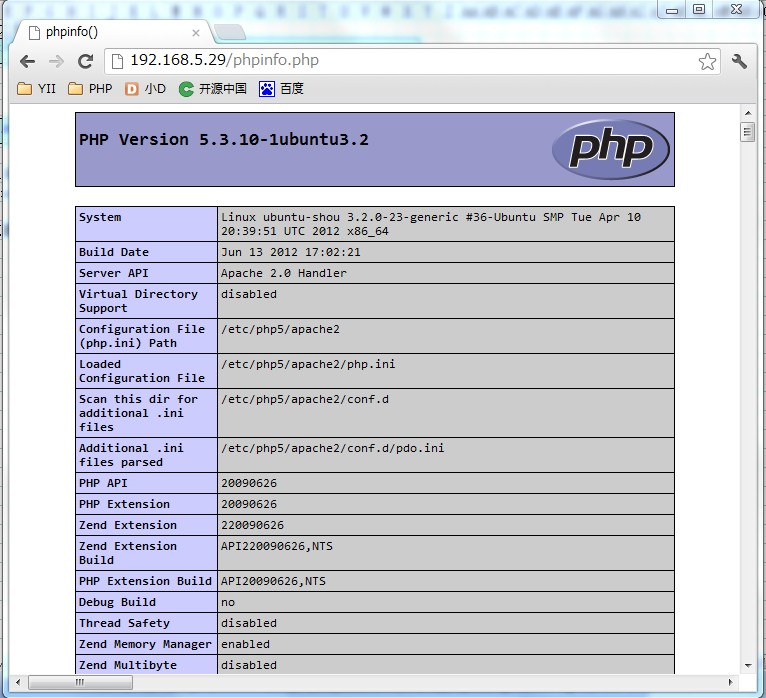The image size is (766, 698).
Task: Close the browser window
Action: pyautogui.click(x=737, y=9)
